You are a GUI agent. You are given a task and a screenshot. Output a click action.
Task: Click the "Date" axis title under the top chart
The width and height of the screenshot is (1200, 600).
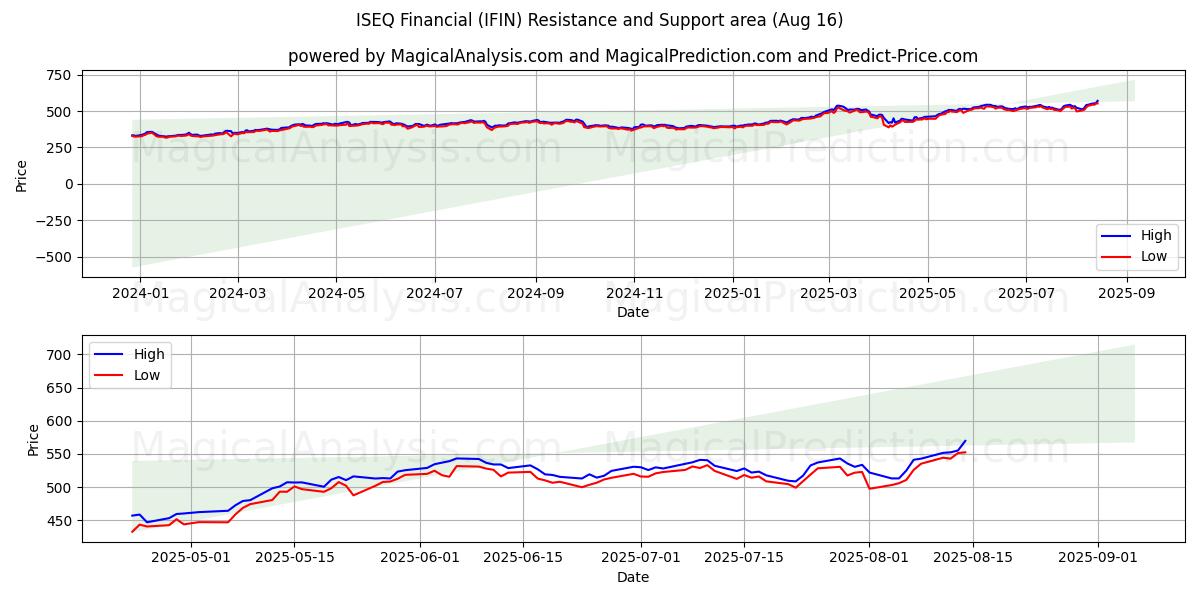[x=633, y=312]
